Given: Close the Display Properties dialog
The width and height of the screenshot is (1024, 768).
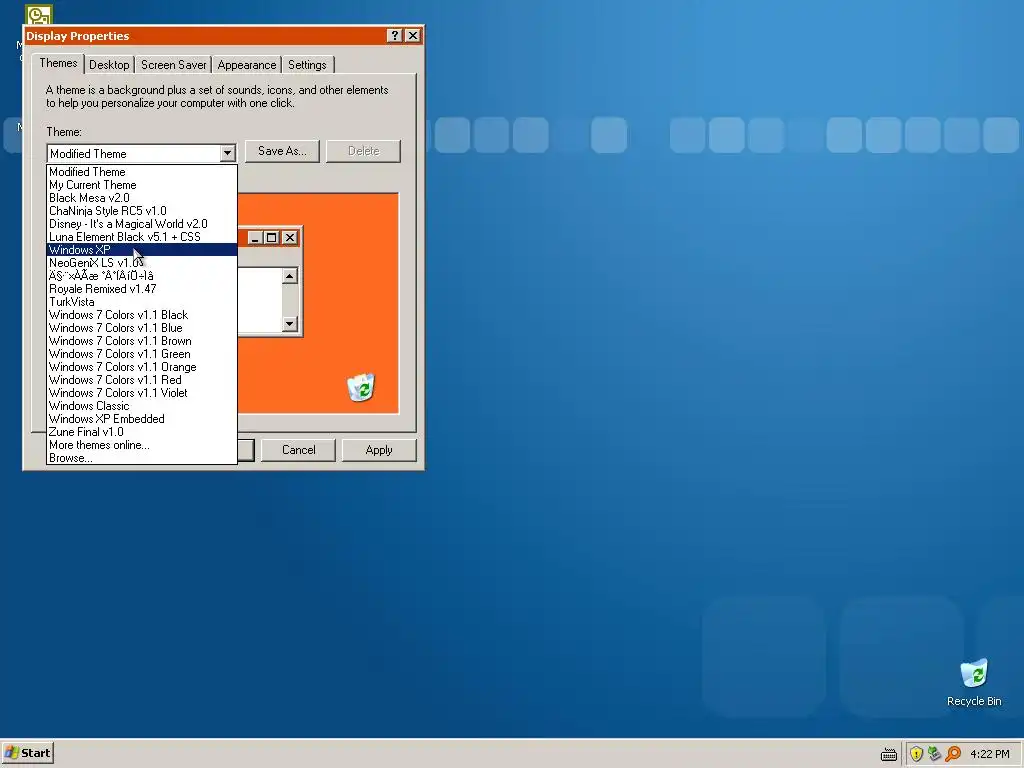Looking at the screenshot, I should [413, 36].
